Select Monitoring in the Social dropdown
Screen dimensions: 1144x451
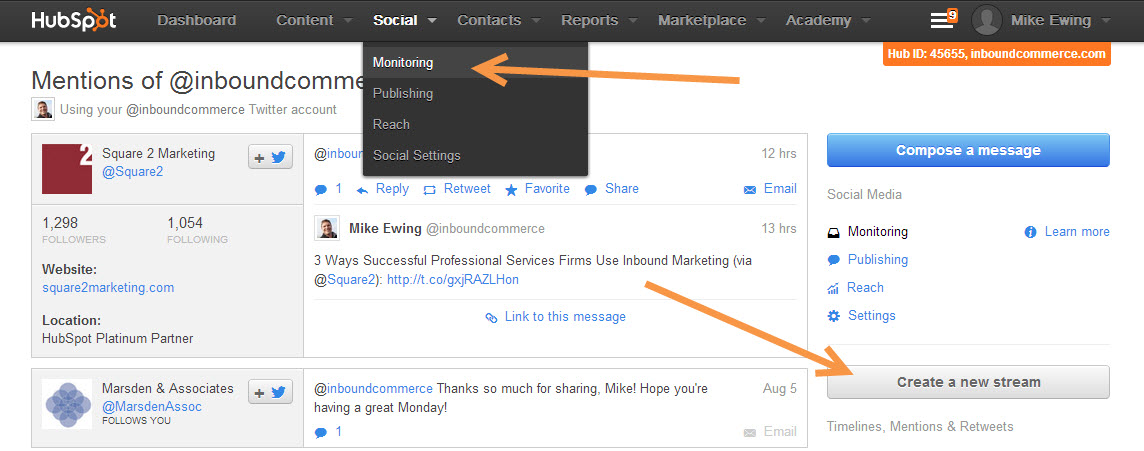click(x=475, y=63)
